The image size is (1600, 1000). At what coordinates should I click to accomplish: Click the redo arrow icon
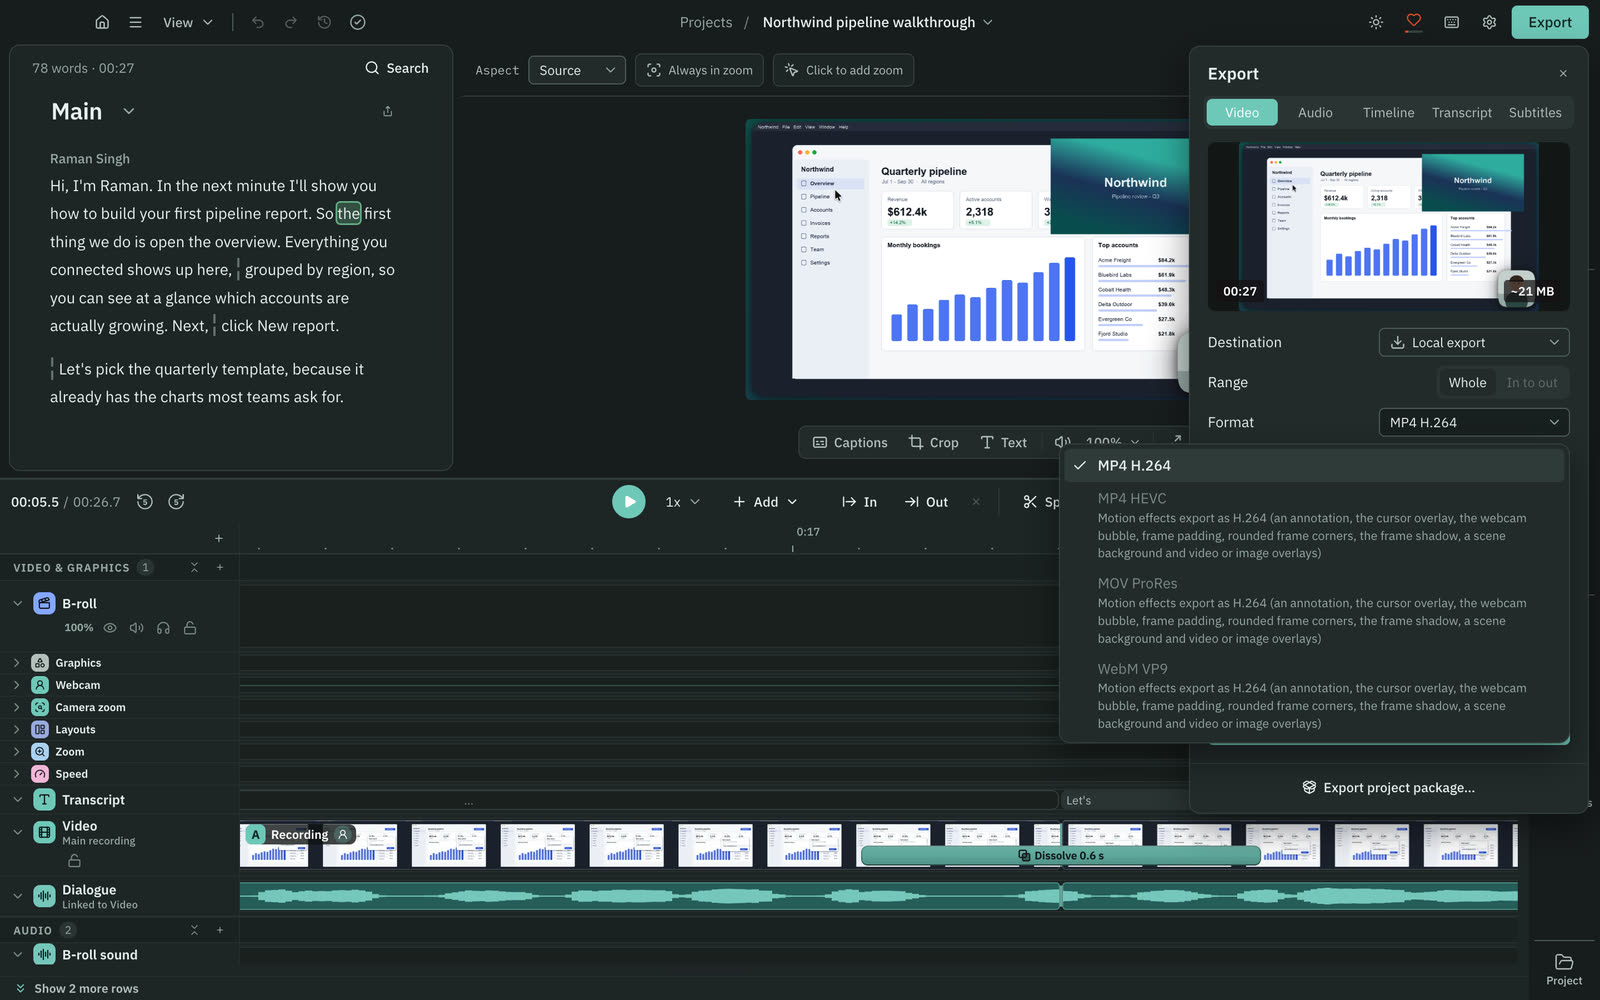click(291, 22)
